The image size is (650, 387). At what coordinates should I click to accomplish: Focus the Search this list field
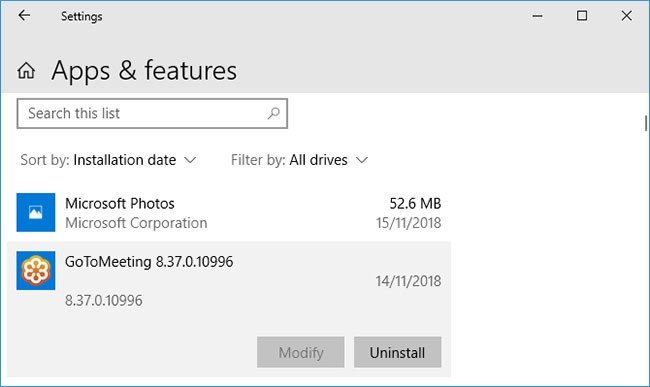[x=152, y=113]
